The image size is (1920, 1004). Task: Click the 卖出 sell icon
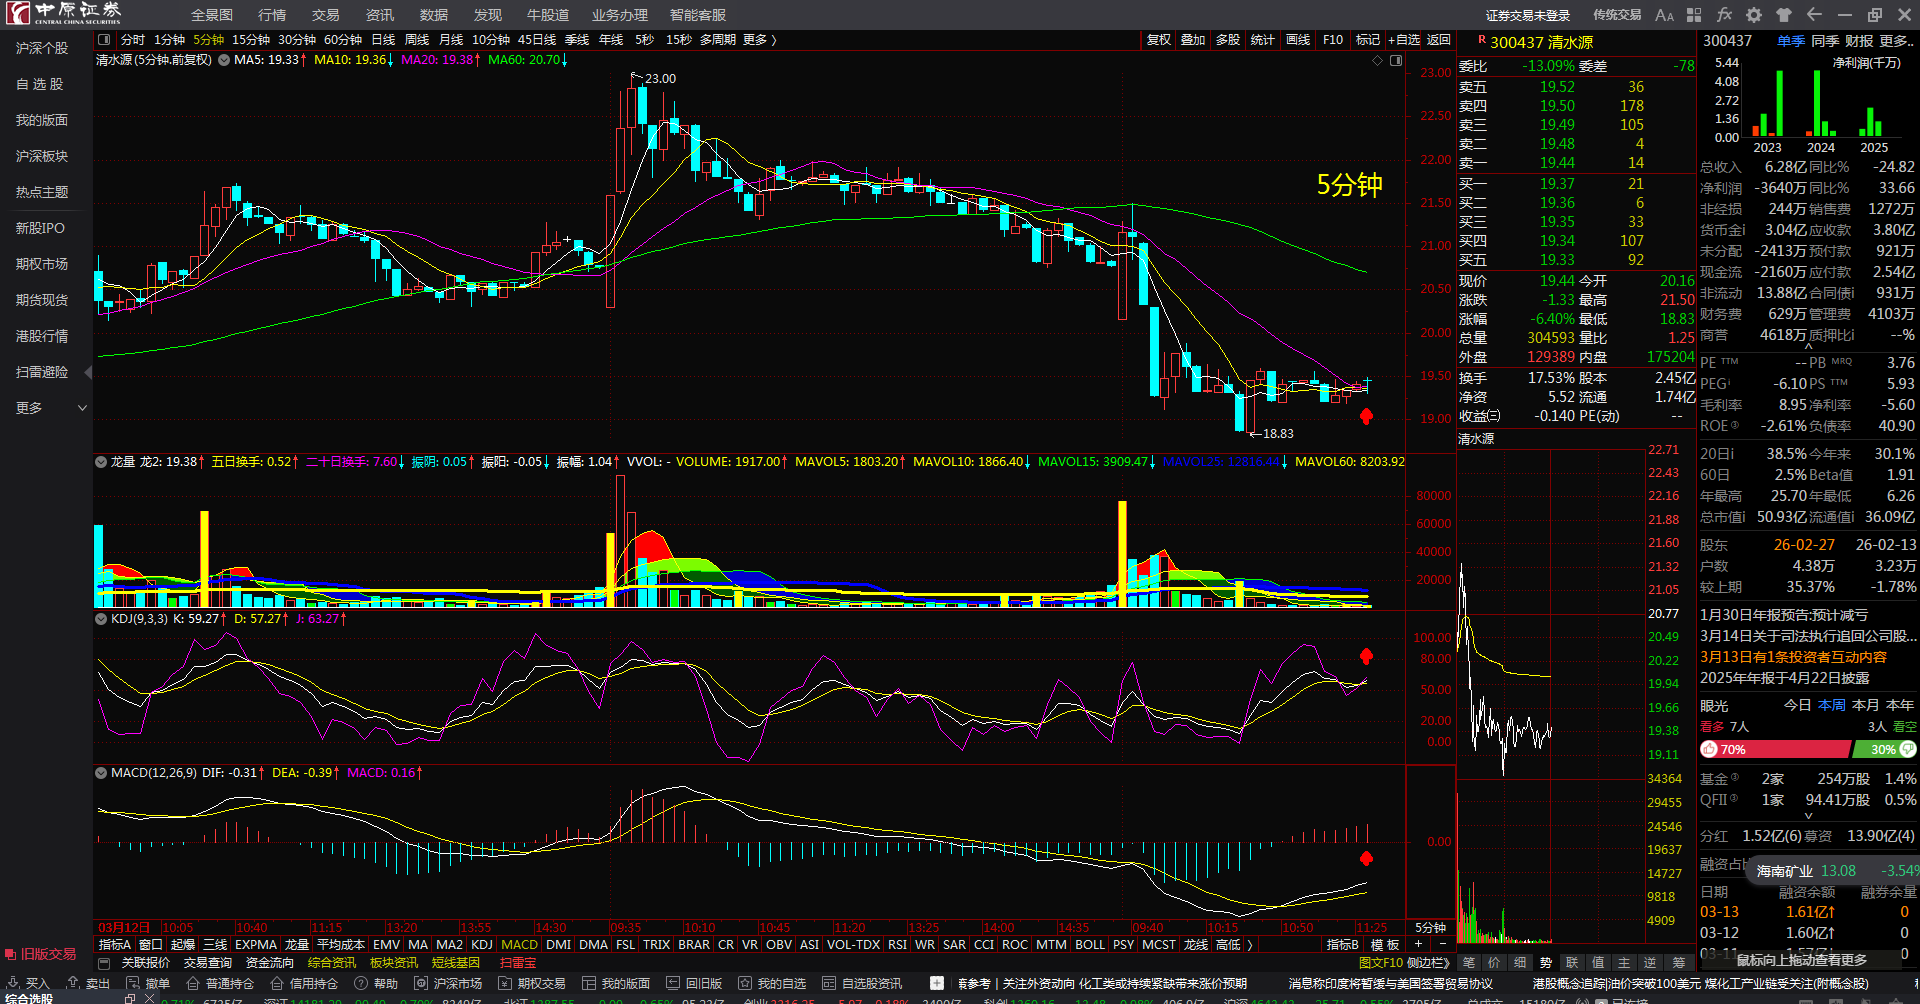coord(73,983)
